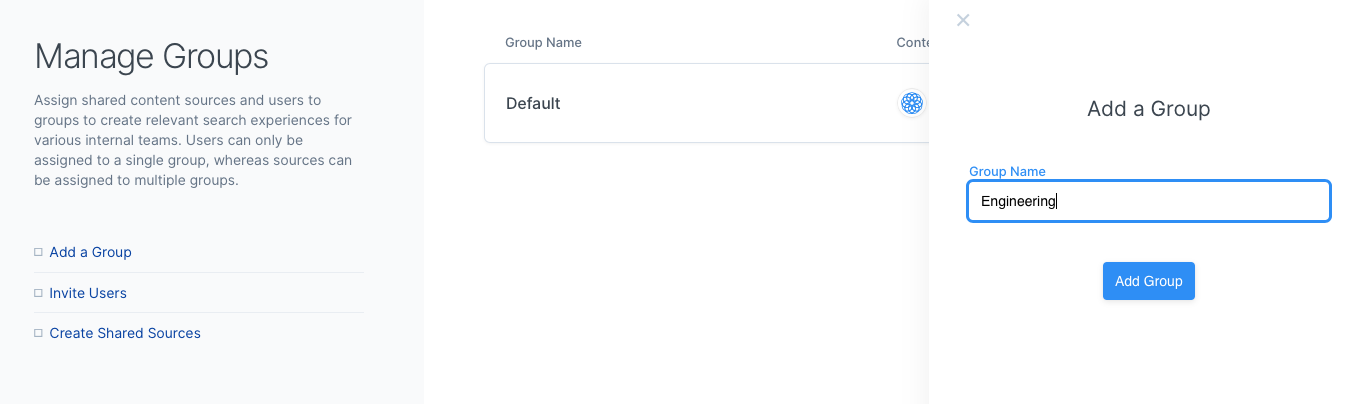The image size is (1354, 404).
Task: Go to Create Shared Sources
Action: (x=125, y=333)
